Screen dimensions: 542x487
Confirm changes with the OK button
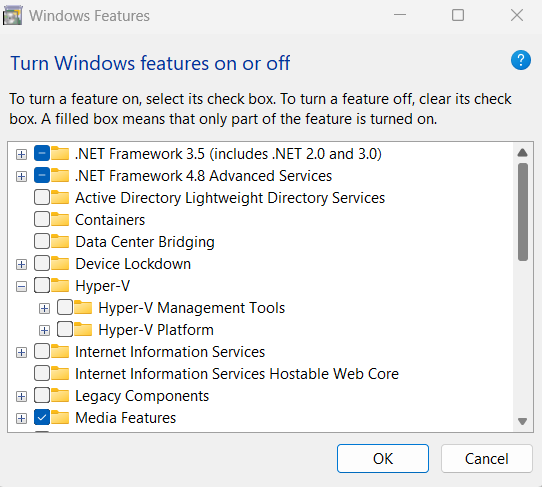pyautogui.click(x=383, y=459)
